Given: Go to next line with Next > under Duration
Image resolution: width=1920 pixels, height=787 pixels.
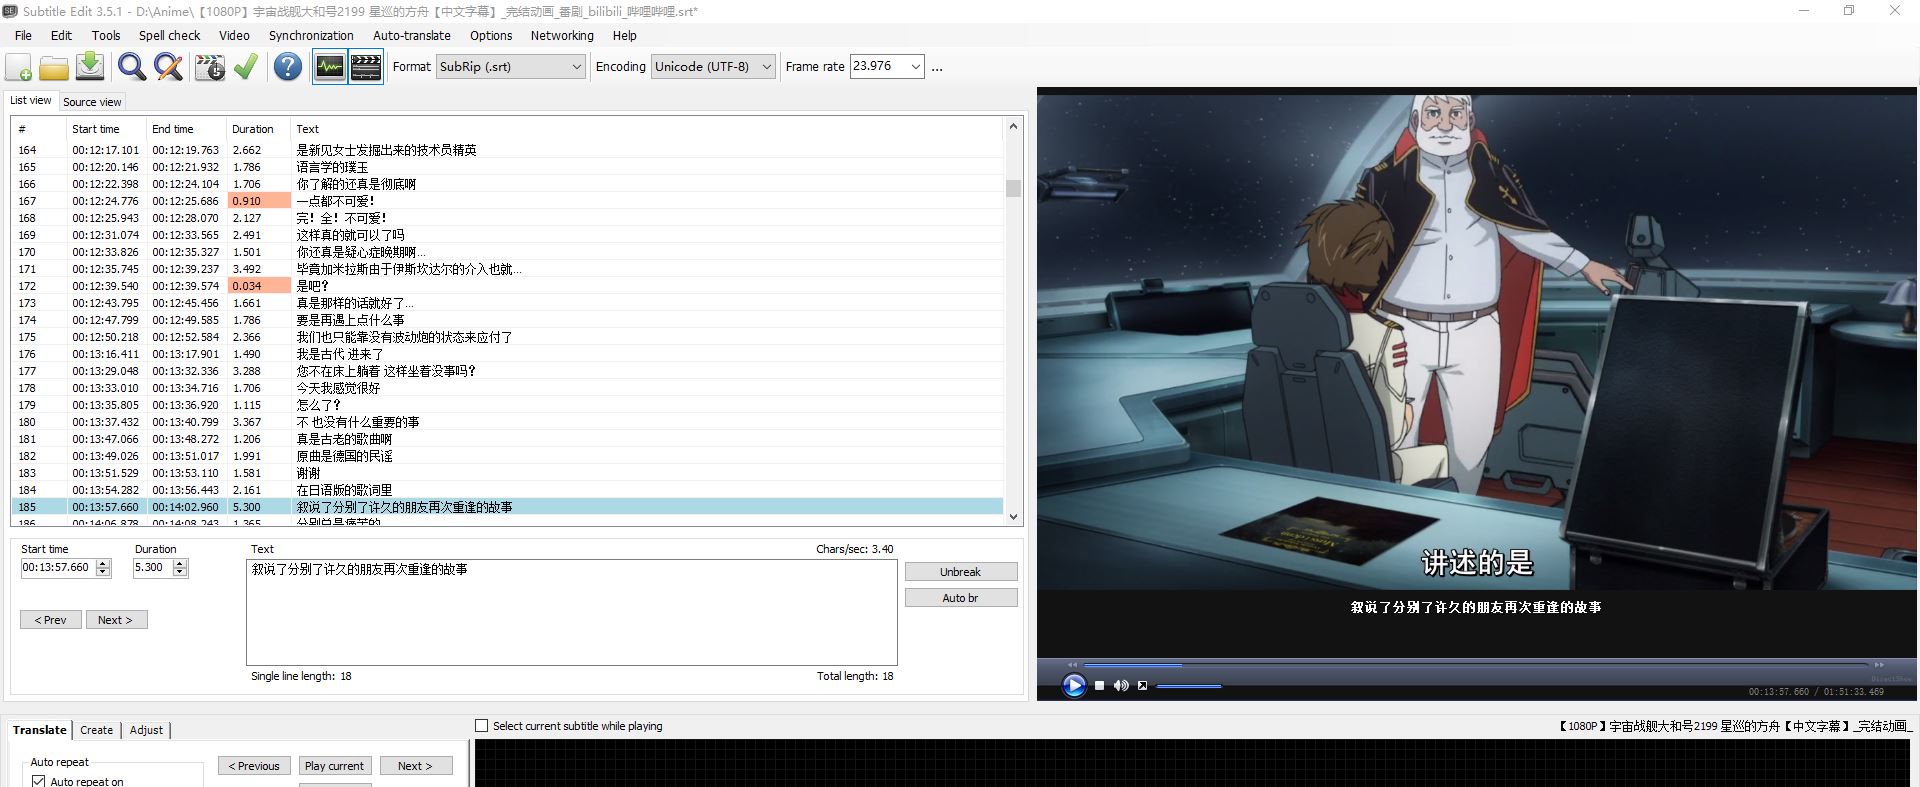Looking at the screenshot, I should [x=116, y=620].
